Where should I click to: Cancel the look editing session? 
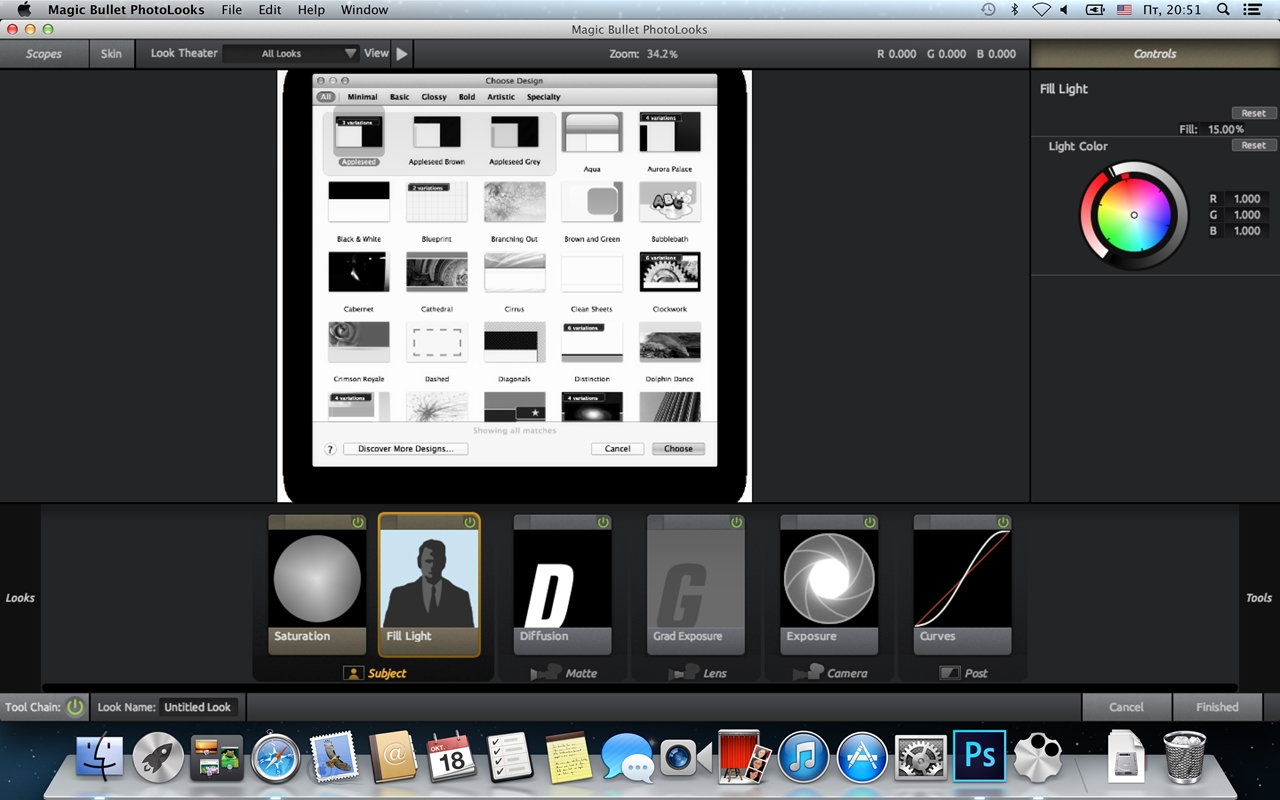pyautogui.click(x=1126, y=707)
